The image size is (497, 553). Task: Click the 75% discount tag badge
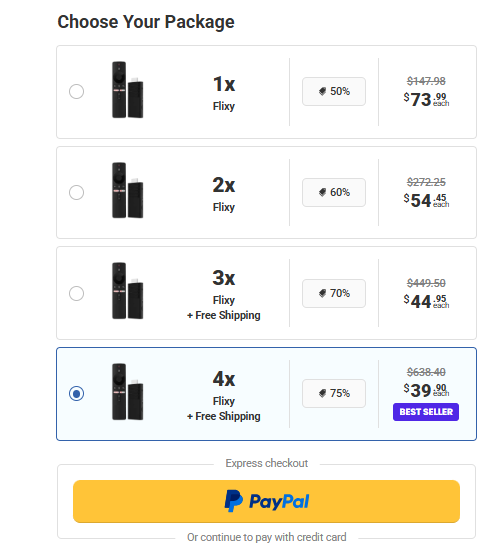(334, 393)
